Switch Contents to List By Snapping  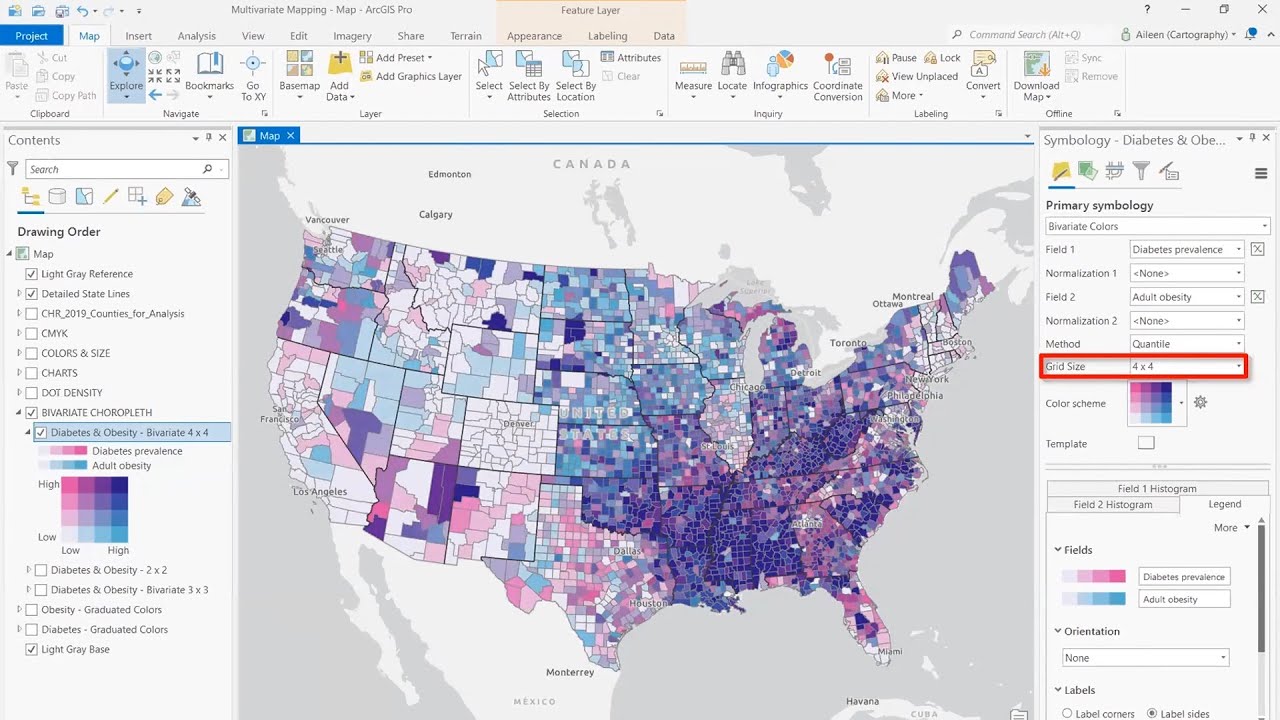pyautogui.click(x=138, y=197)
